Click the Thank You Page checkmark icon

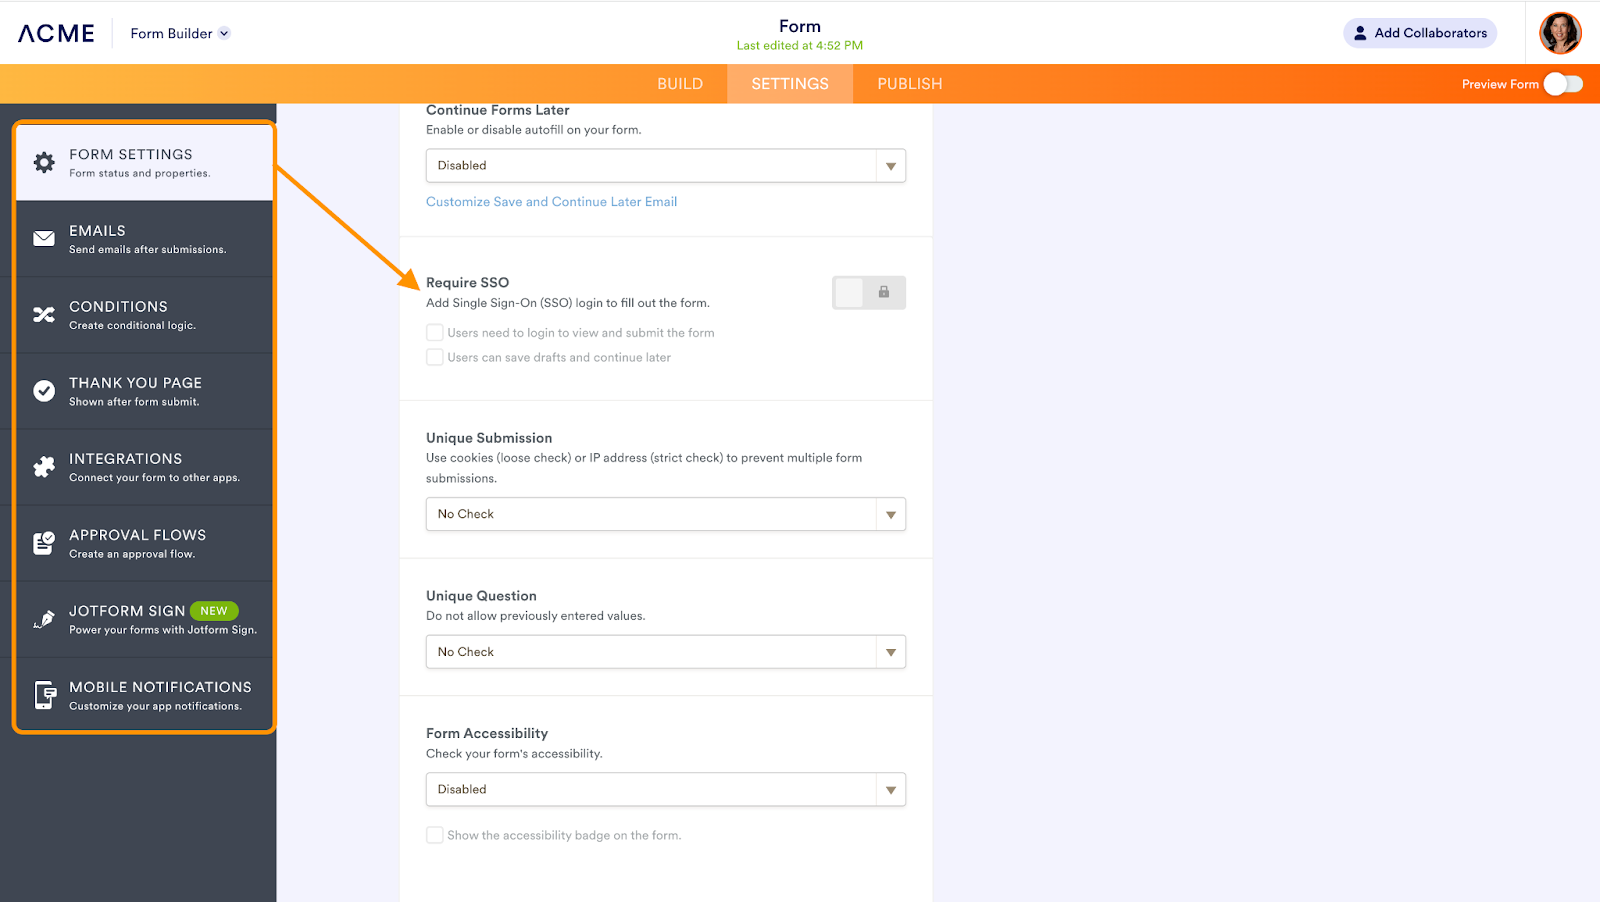coord(44,391)
